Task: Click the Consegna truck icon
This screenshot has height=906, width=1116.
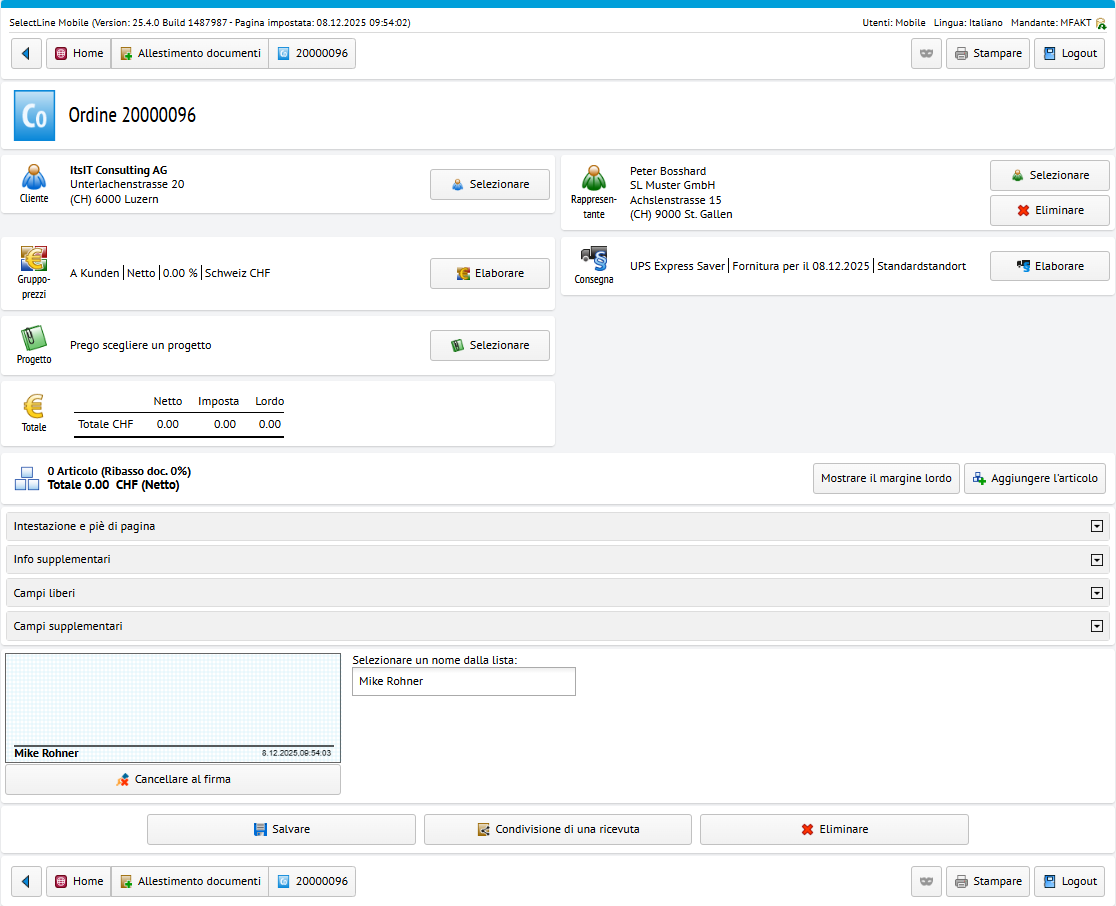Action: (594, 258)
